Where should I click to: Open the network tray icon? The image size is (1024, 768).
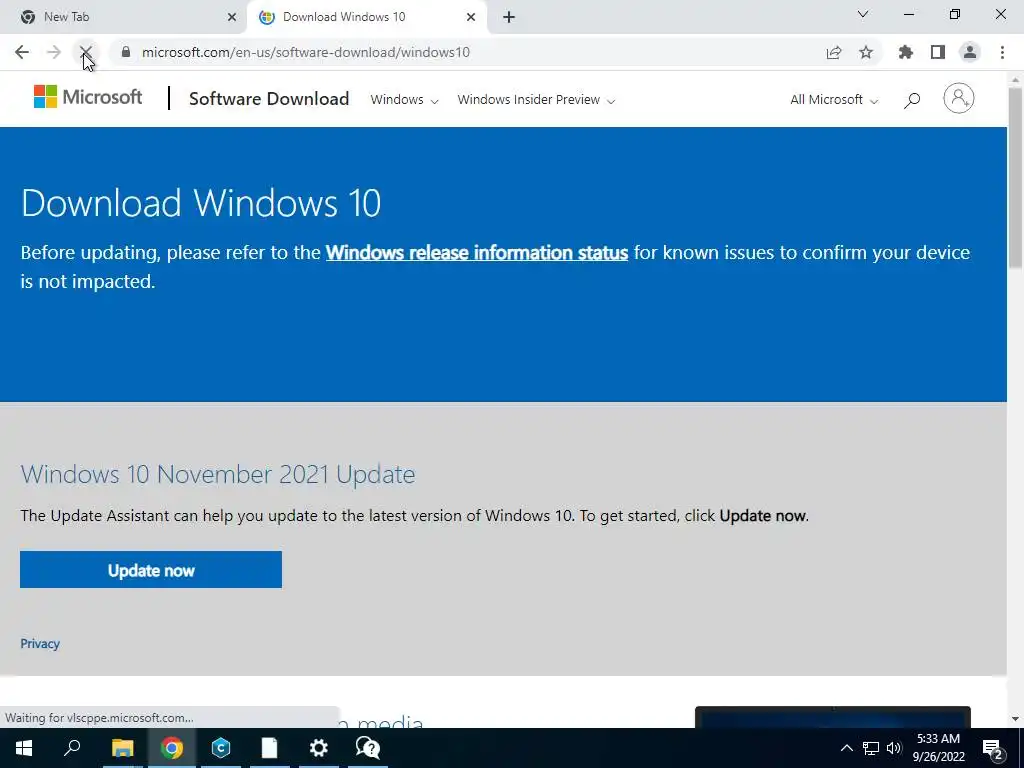tap(871, 748)
